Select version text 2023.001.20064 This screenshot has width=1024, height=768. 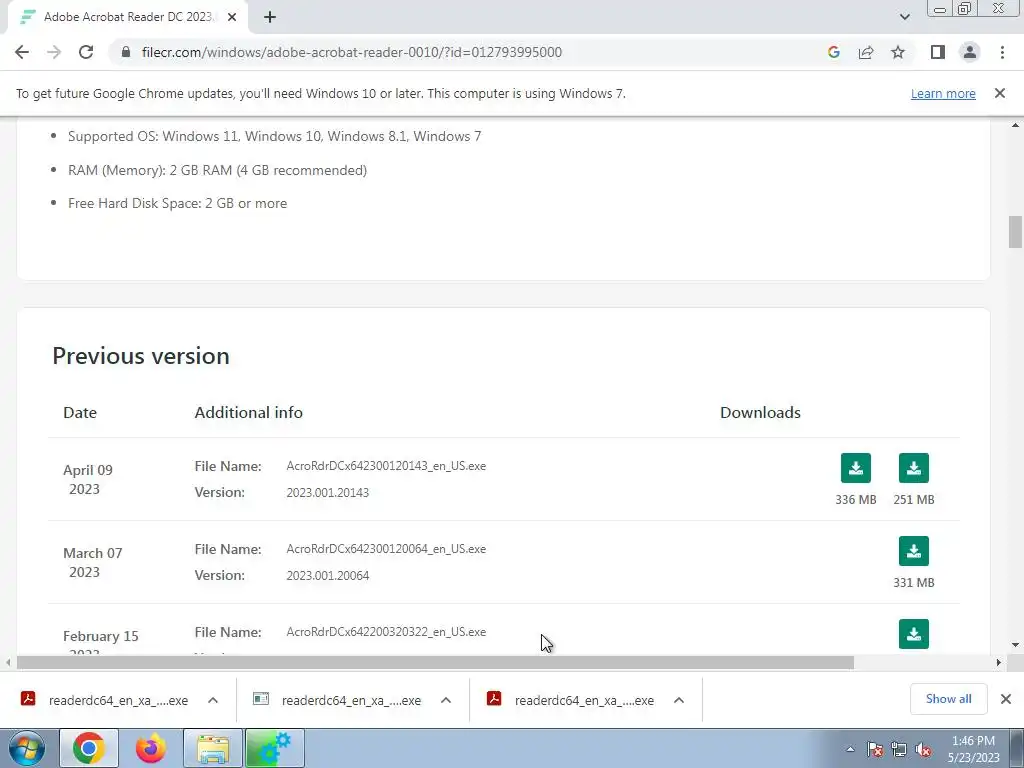[327, 575]
